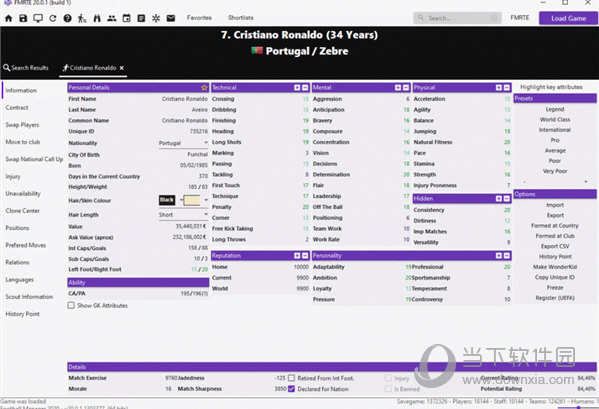Click the Save floppy disk icon
Image resolution: width=599 pixels, height=409 pixels.
(23, 18)
